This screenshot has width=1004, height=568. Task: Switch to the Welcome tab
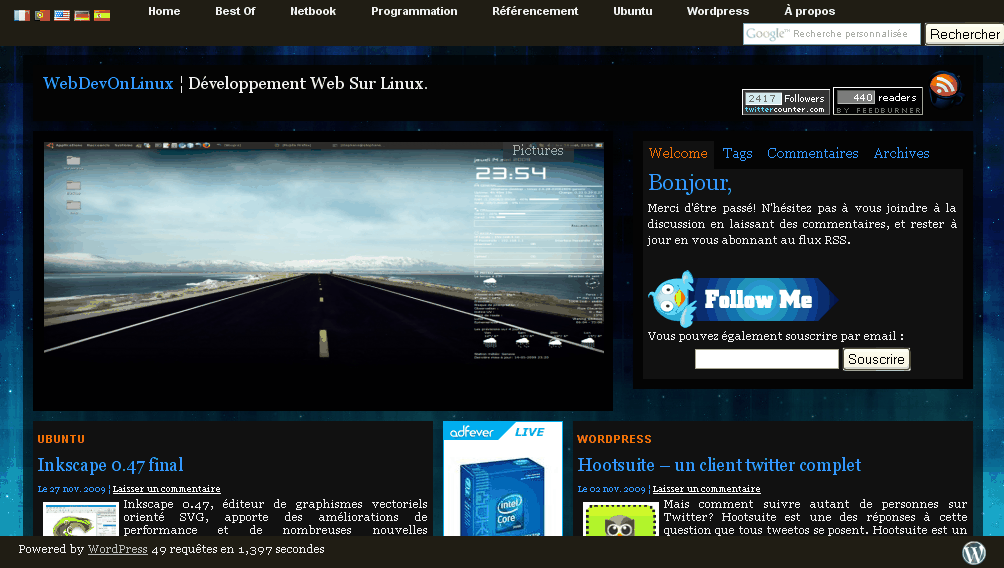(678, 154)
